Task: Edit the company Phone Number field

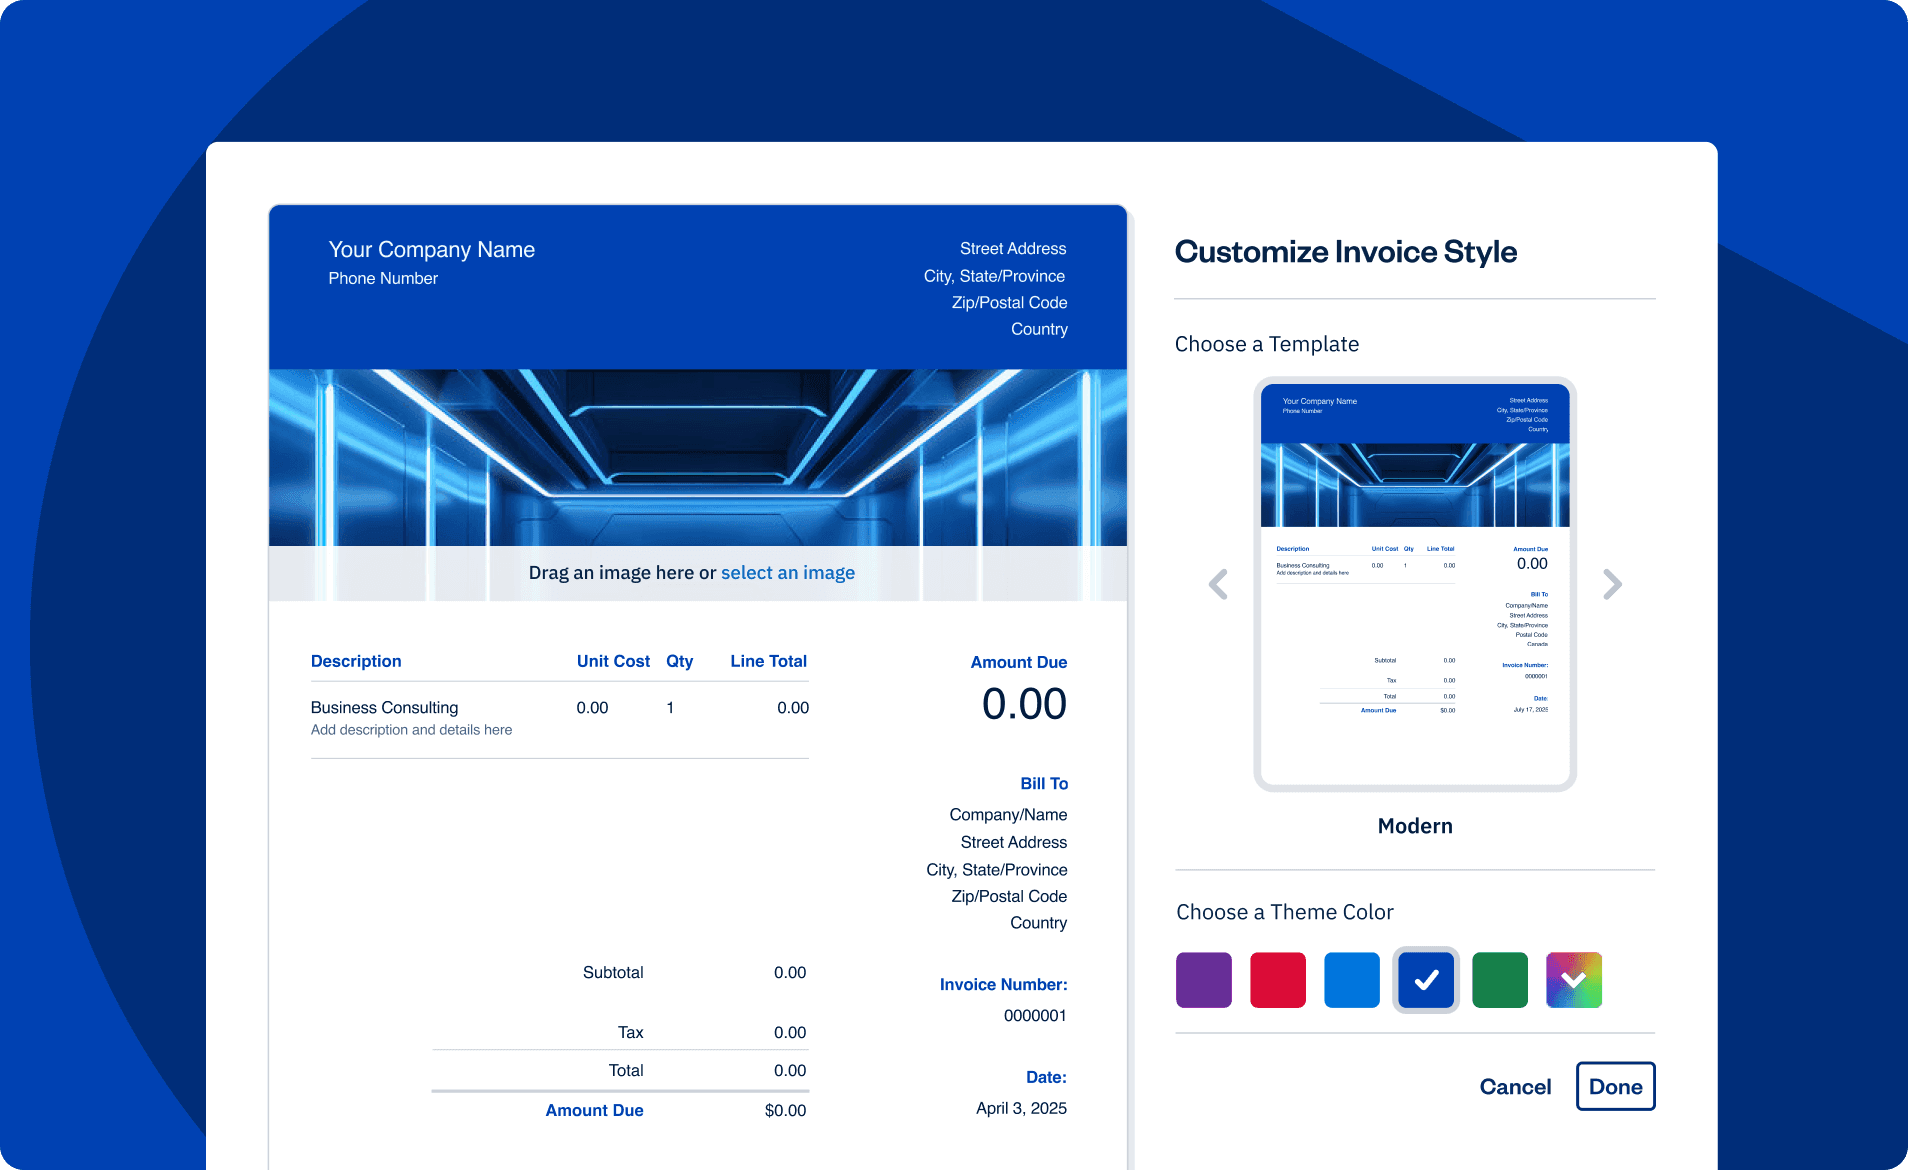Action: pyautogui.click(x=383, y=279)
